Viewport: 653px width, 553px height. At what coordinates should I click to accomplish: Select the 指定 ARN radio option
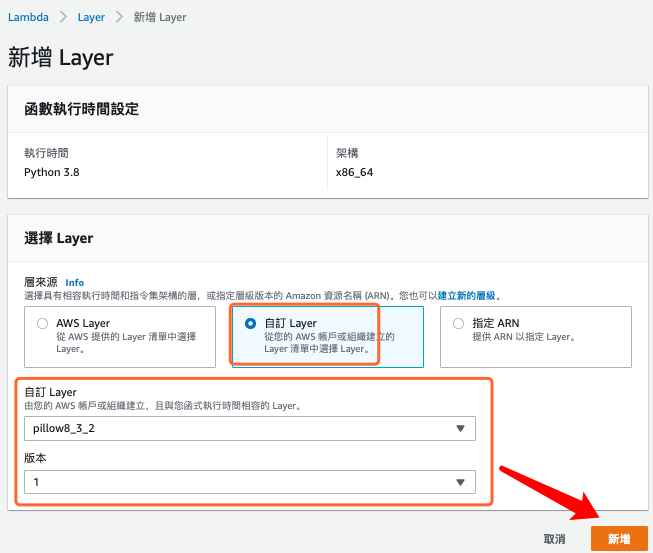click(x=458, y=324)
